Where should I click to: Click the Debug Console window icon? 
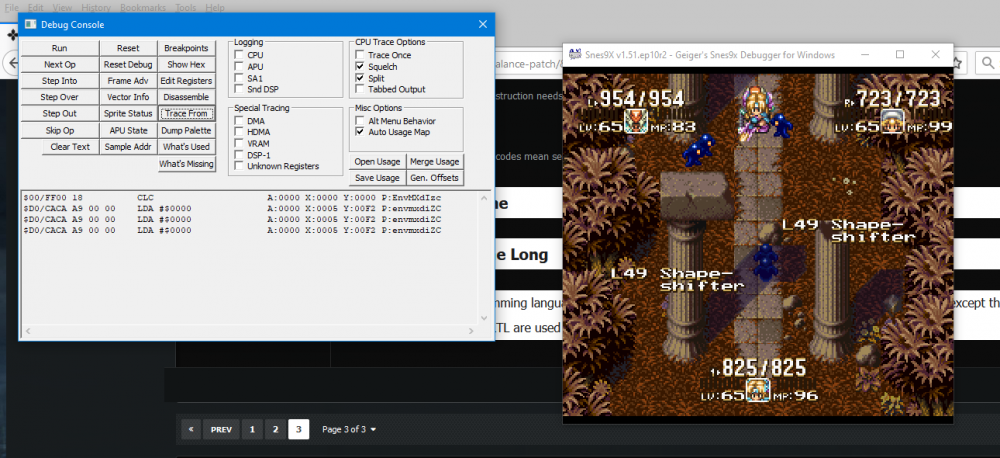coord(30,25)
